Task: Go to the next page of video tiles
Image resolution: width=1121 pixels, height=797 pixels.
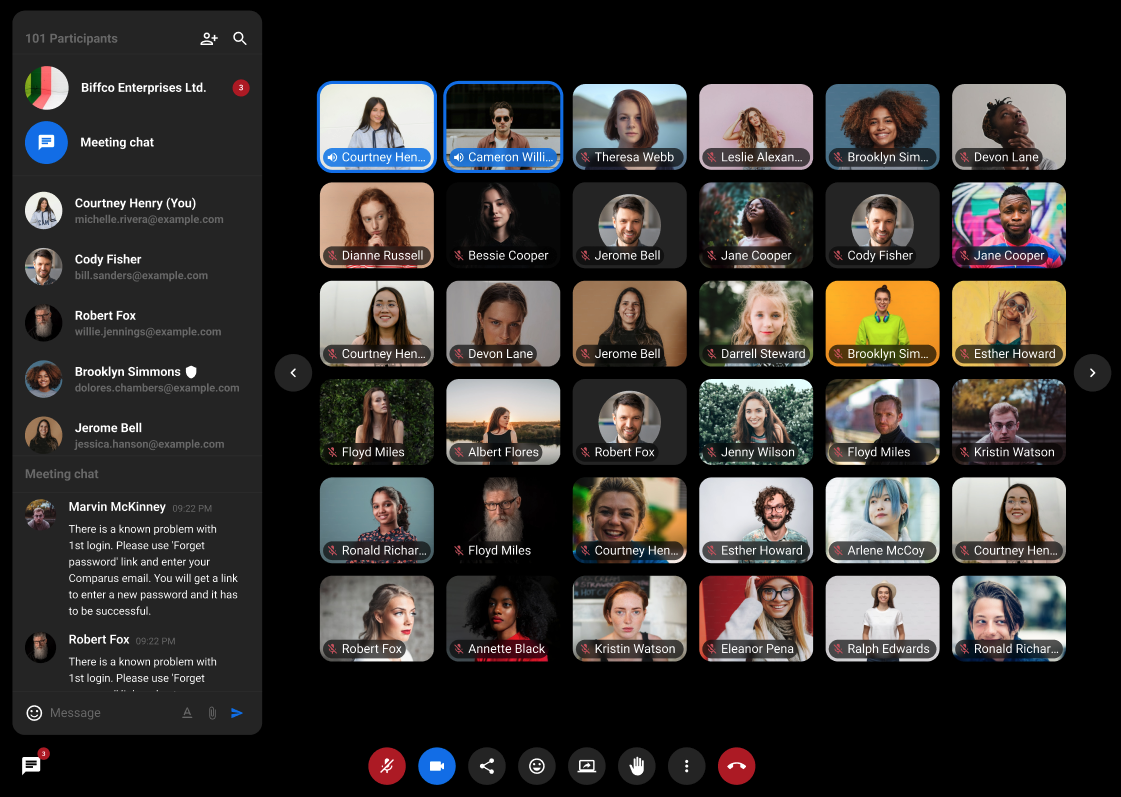Action: 1092,372
